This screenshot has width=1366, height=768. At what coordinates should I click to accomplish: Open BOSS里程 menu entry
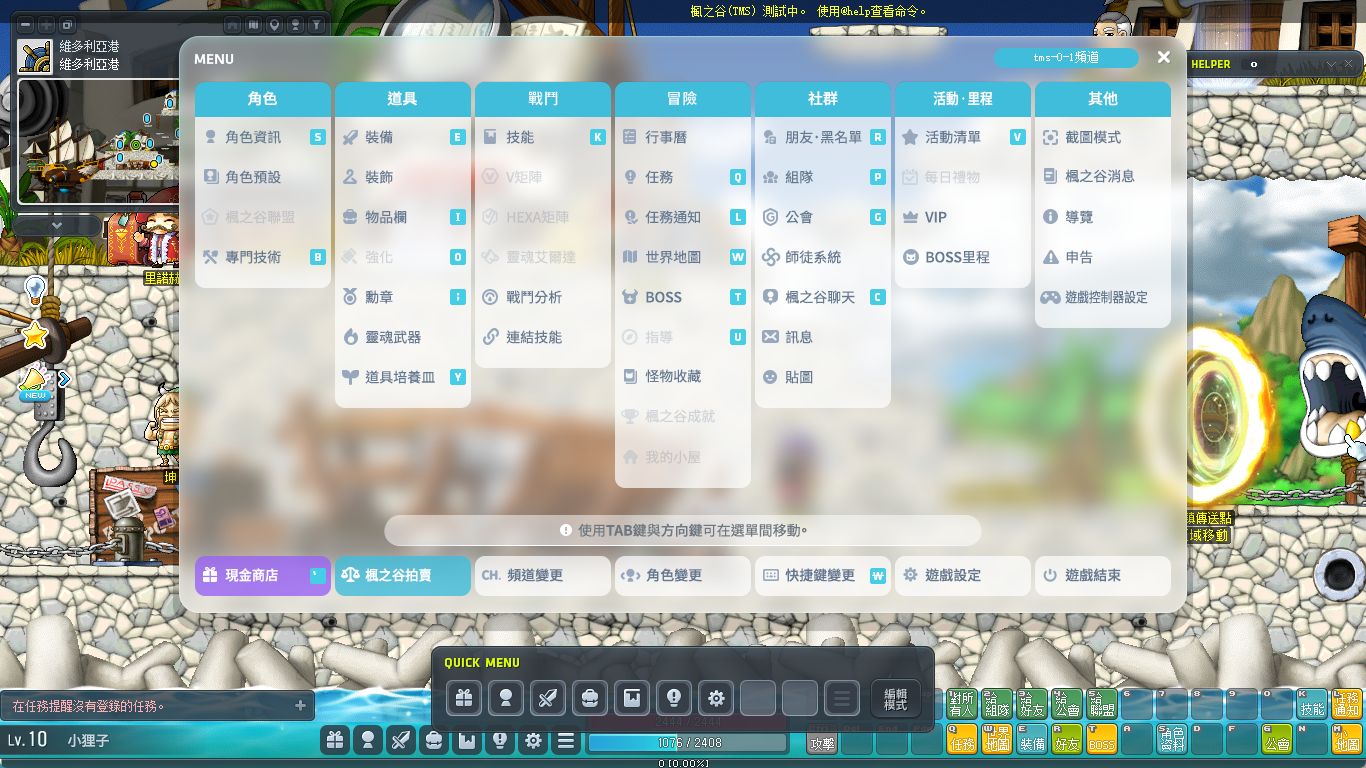pyautogui.click(x=963, y=257)
